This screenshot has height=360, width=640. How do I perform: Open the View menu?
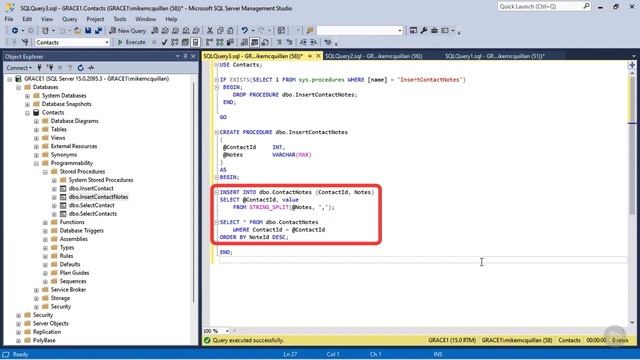pos(47,19)
